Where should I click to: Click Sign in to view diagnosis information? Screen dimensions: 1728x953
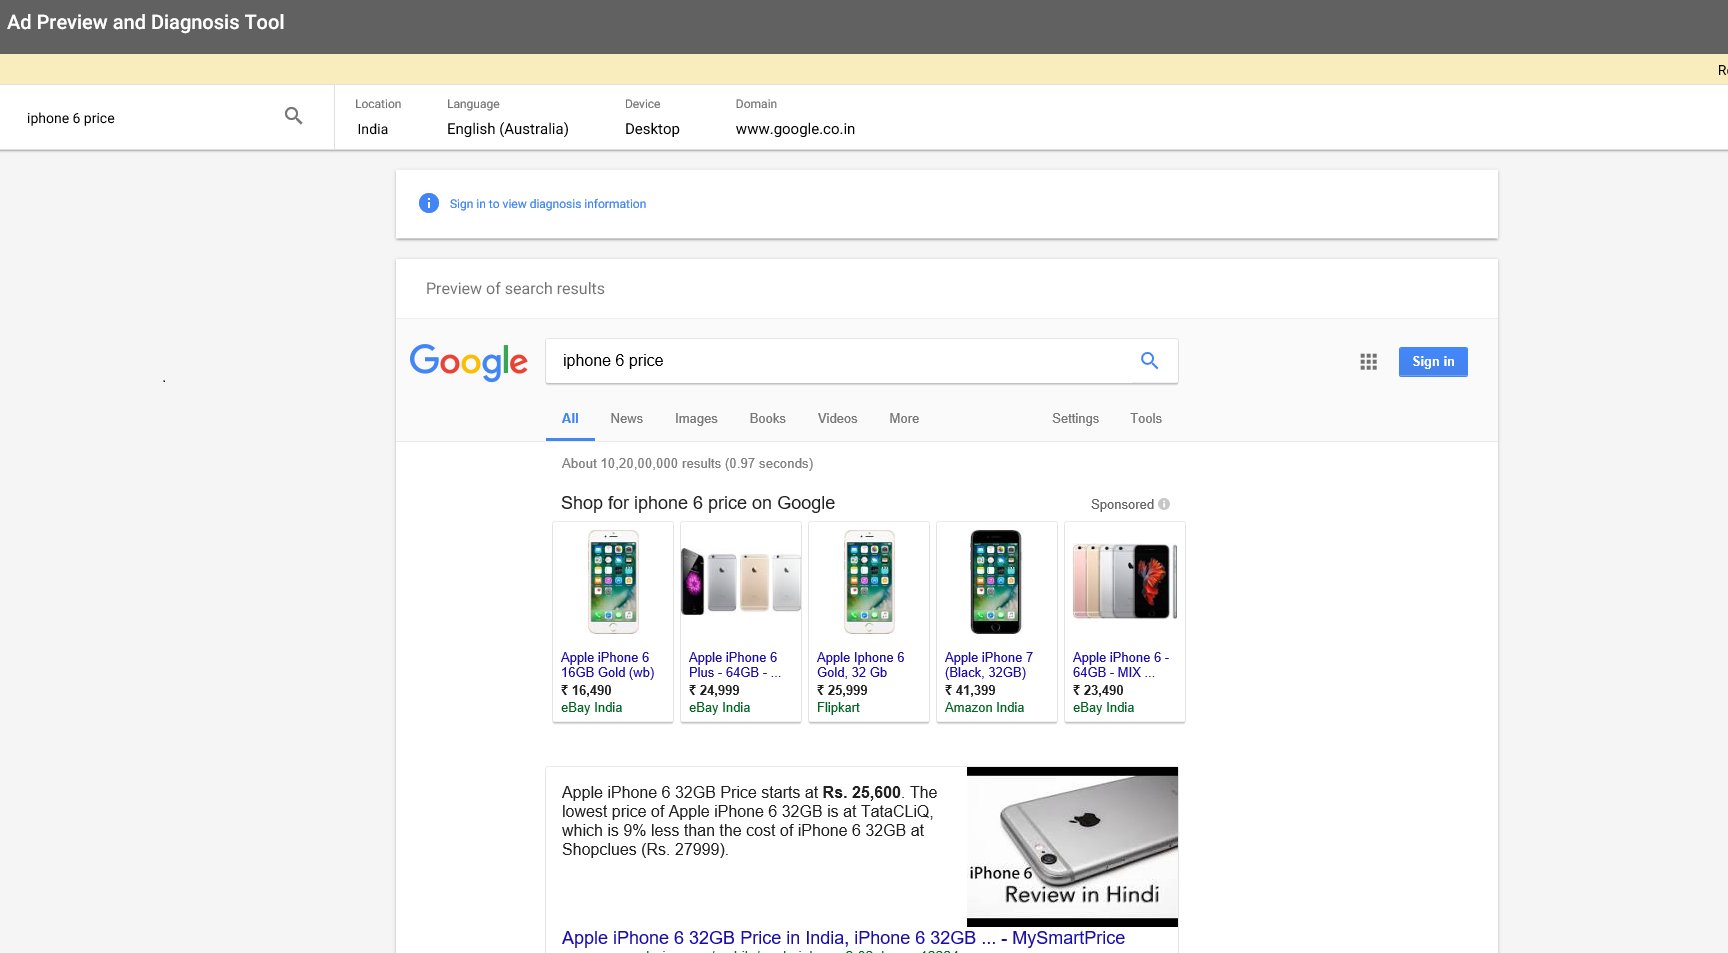(548, 204)
